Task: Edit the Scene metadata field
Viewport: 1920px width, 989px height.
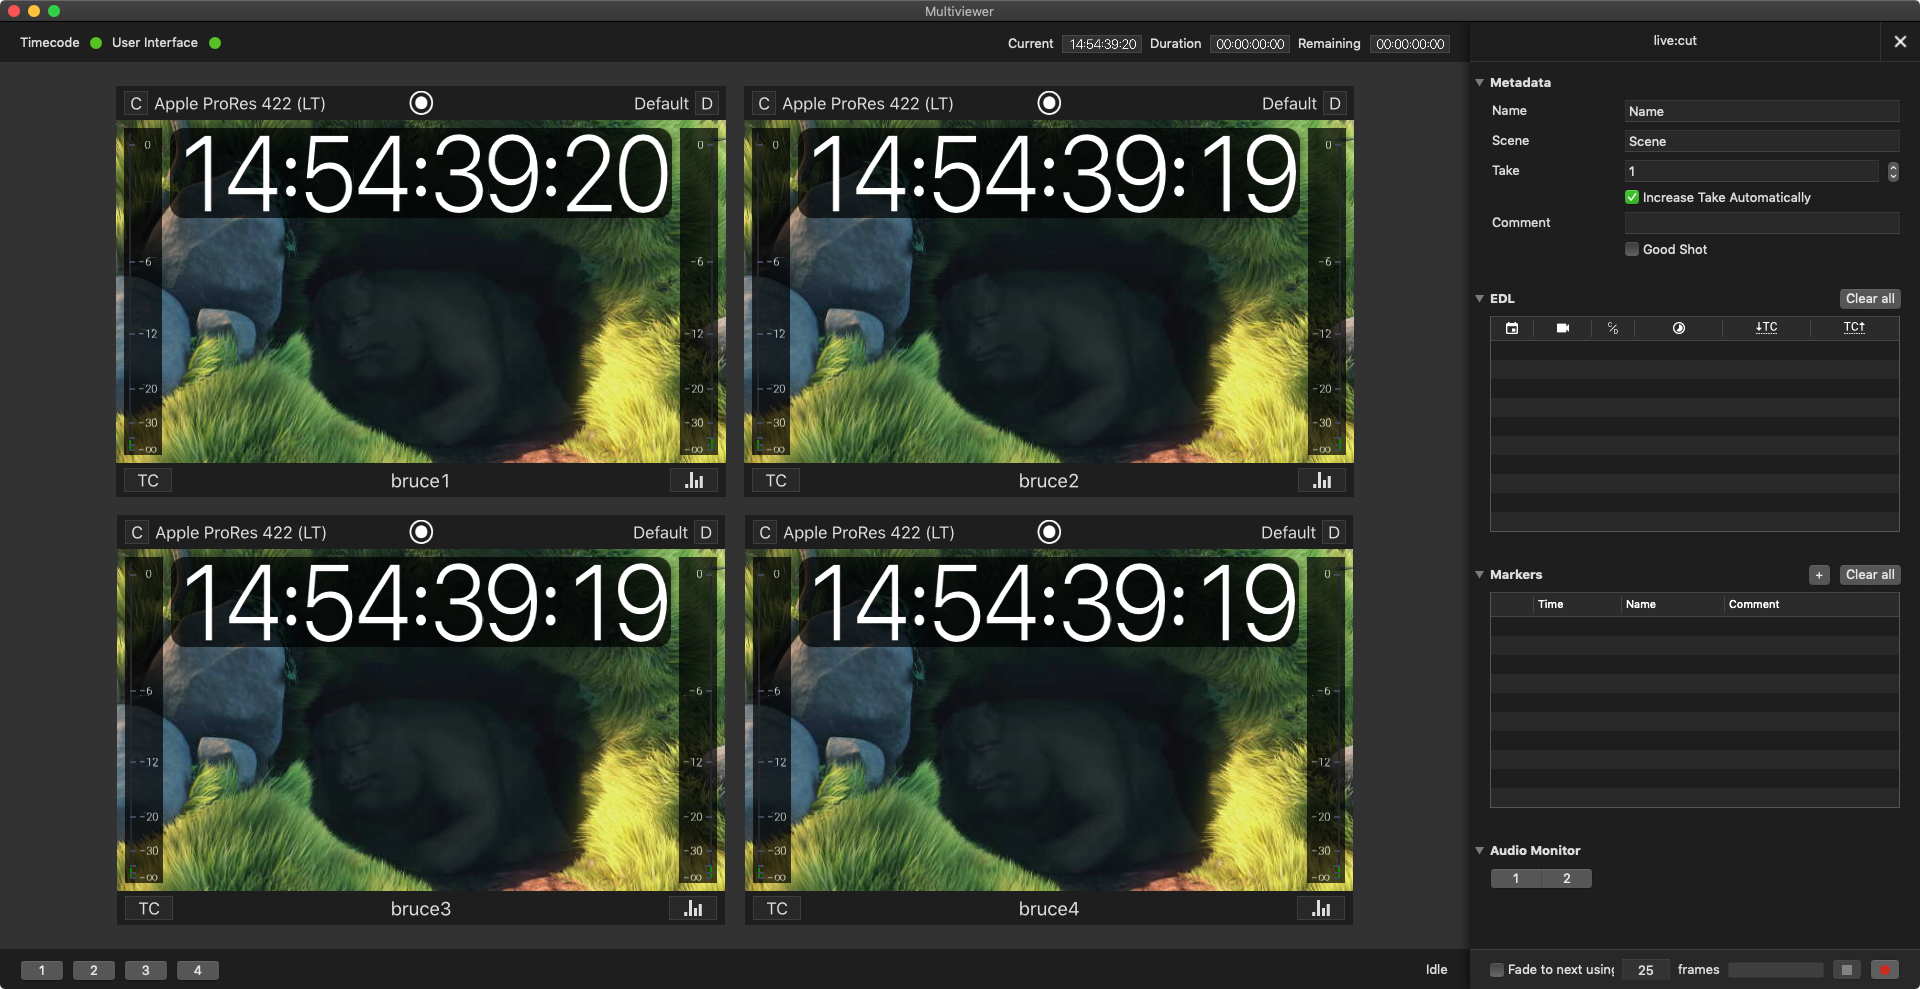Action: click(1762, 142)
